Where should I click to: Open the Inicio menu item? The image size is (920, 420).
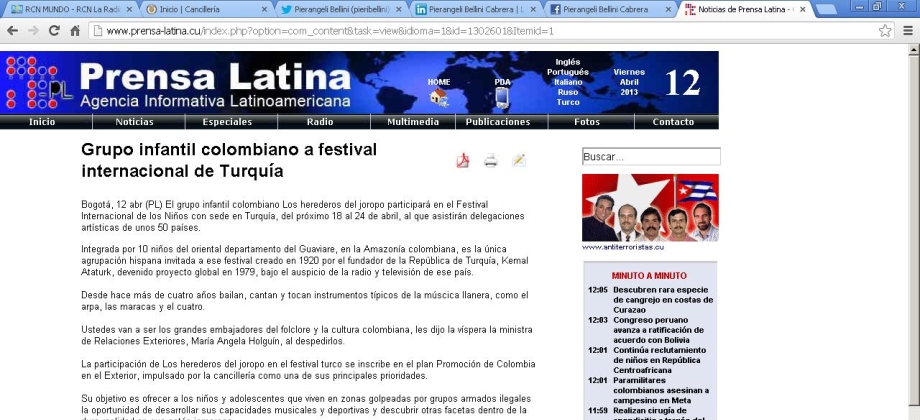42,122
